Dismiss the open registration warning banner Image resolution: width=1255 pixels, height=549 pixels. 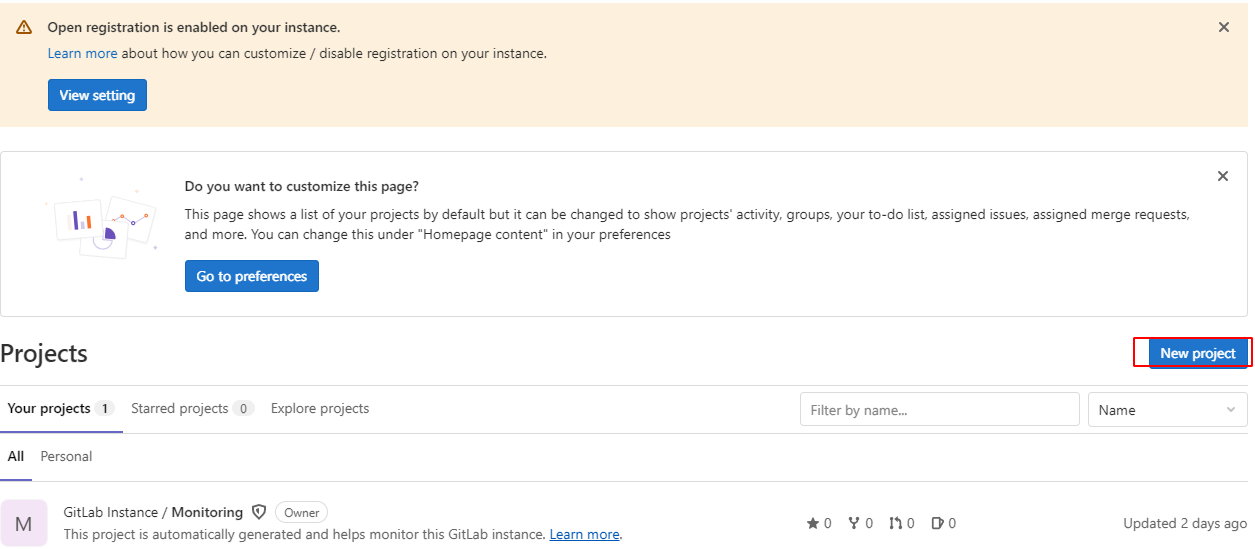click(1224, 28)
